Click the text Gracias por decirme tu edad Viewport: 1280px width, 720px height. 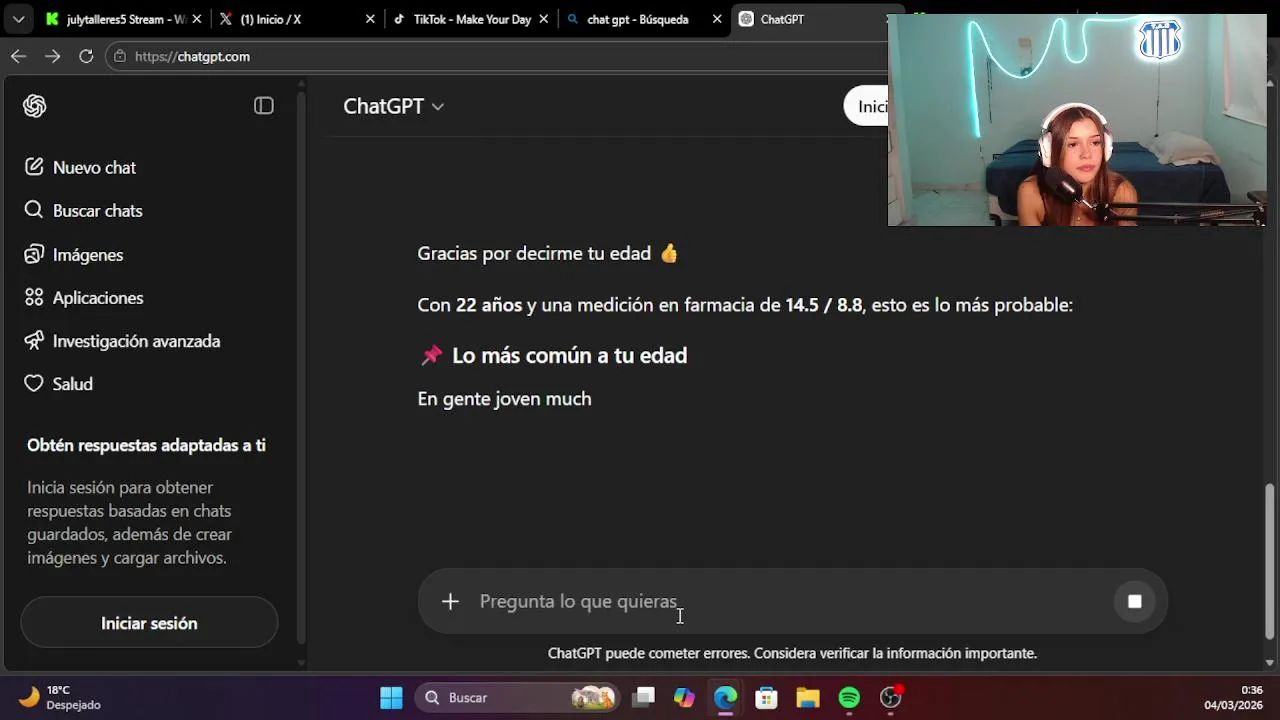pyautogui.click(x=534, y=254)
